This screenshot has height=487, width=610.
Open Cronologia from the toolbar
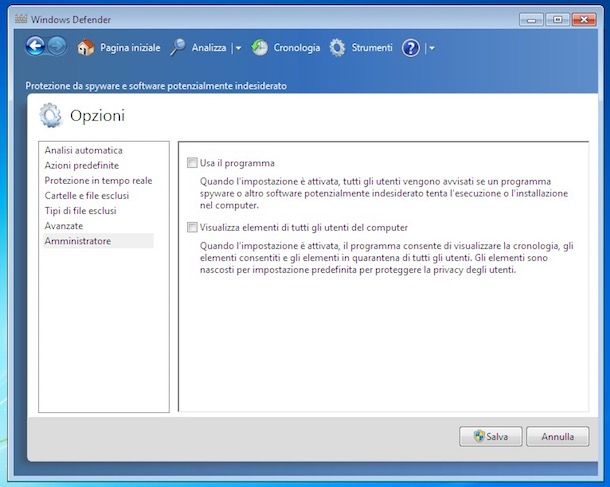[x=296, y=48]
